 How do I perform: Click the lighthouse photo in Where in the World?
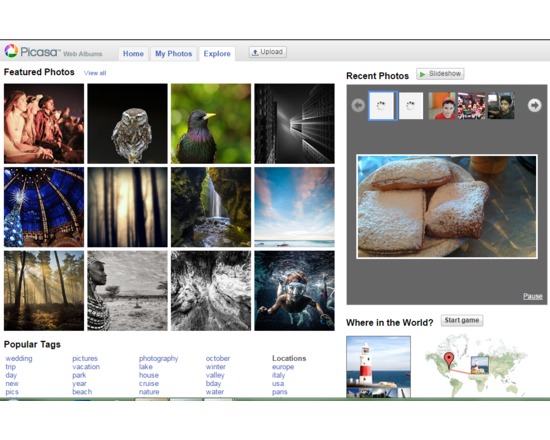378,367
